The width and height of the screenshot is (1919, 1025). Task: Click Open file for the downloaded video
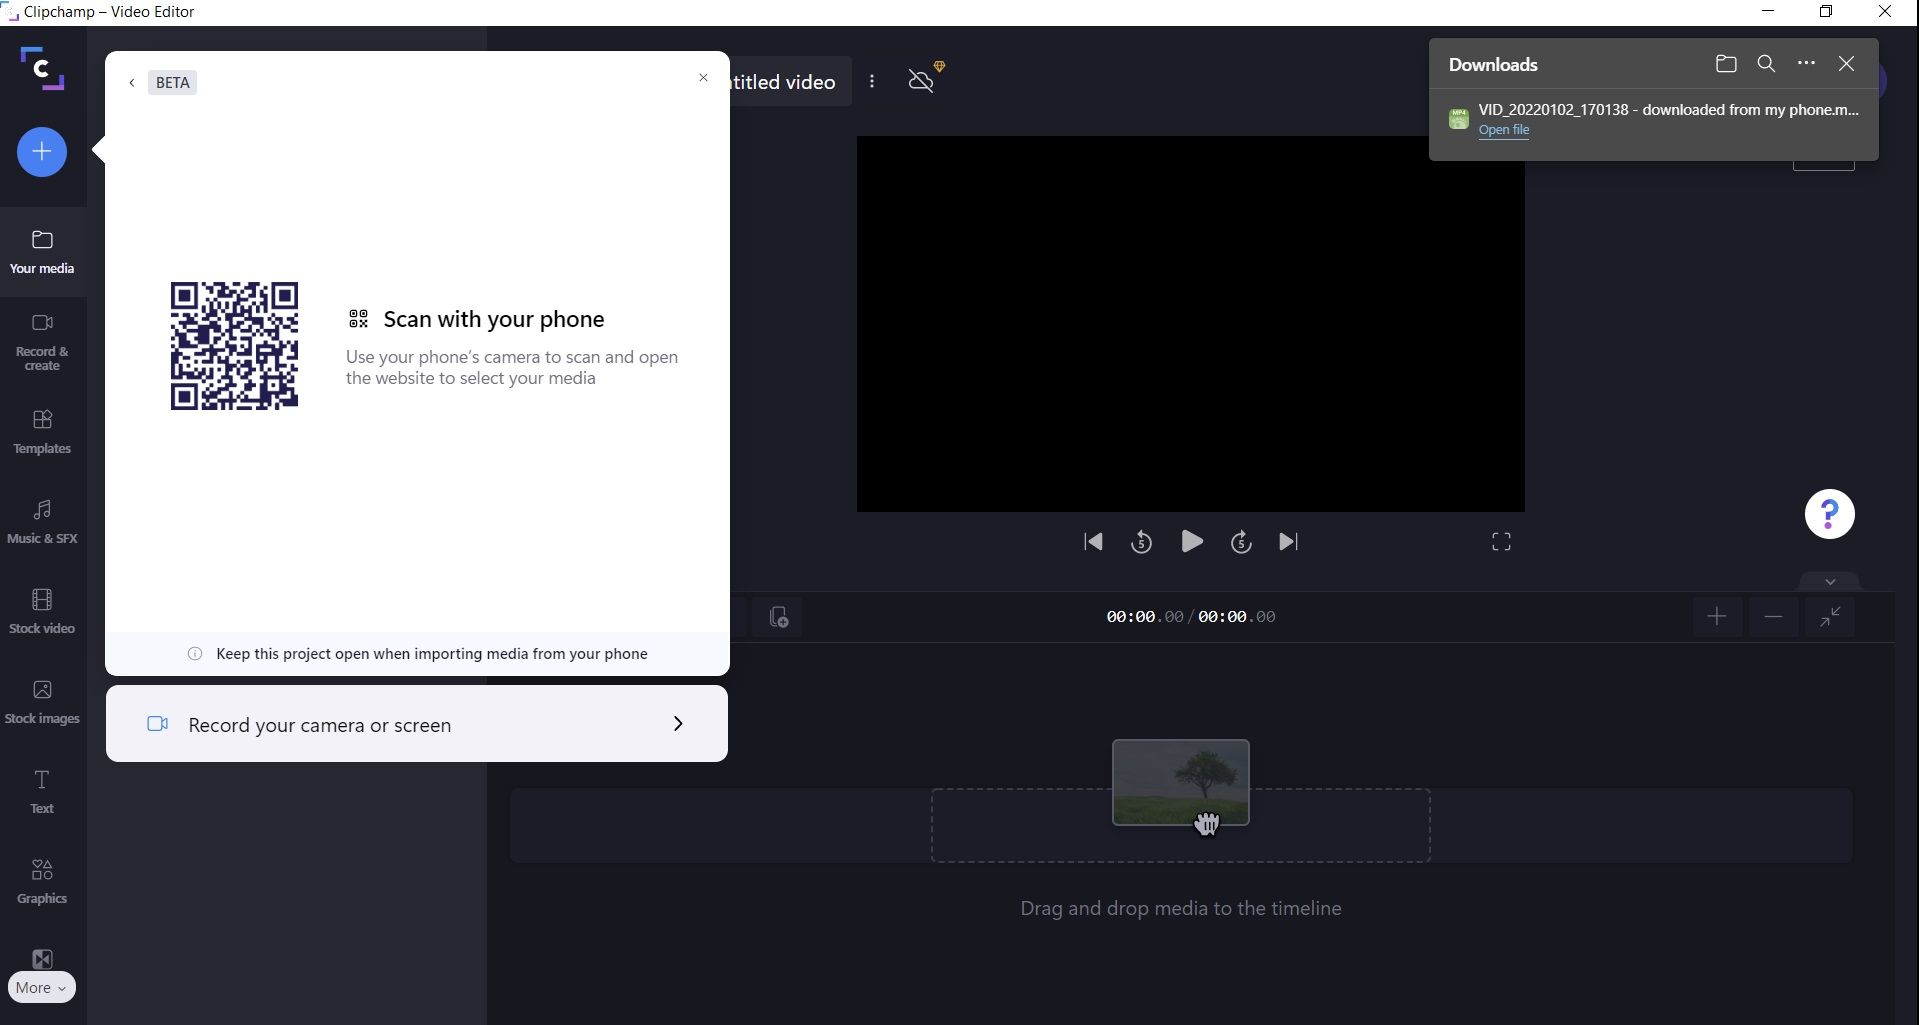point(1504,130)
